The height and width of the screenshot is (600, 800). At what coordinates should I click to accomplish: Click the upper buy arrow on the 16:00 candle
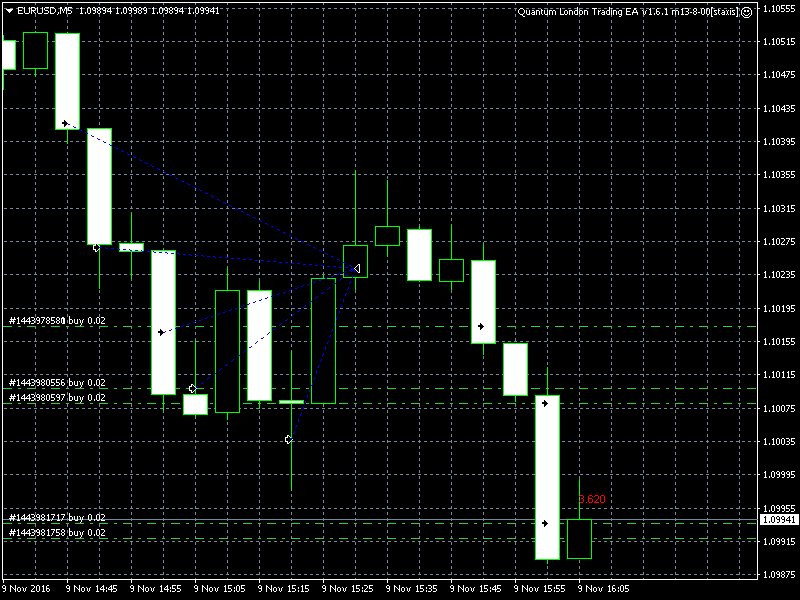click(x=545, y=403)
